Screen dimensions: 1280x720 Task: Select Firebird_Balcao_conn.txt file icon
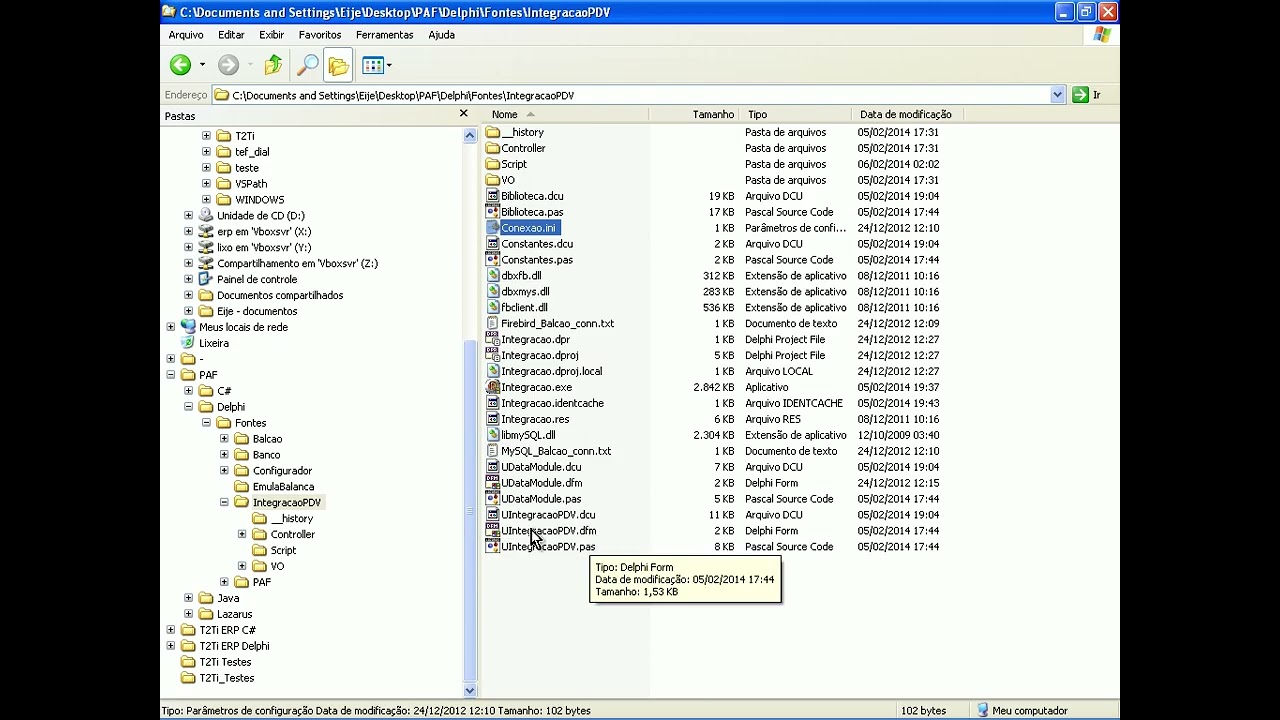point(492,324)
